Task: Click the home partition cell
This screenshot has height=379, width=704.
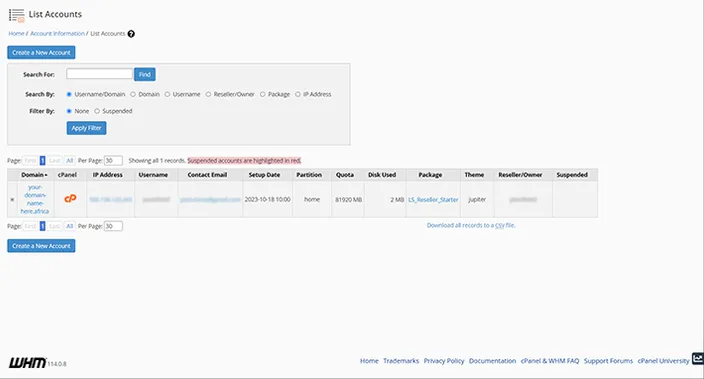Action: point(312,199)
